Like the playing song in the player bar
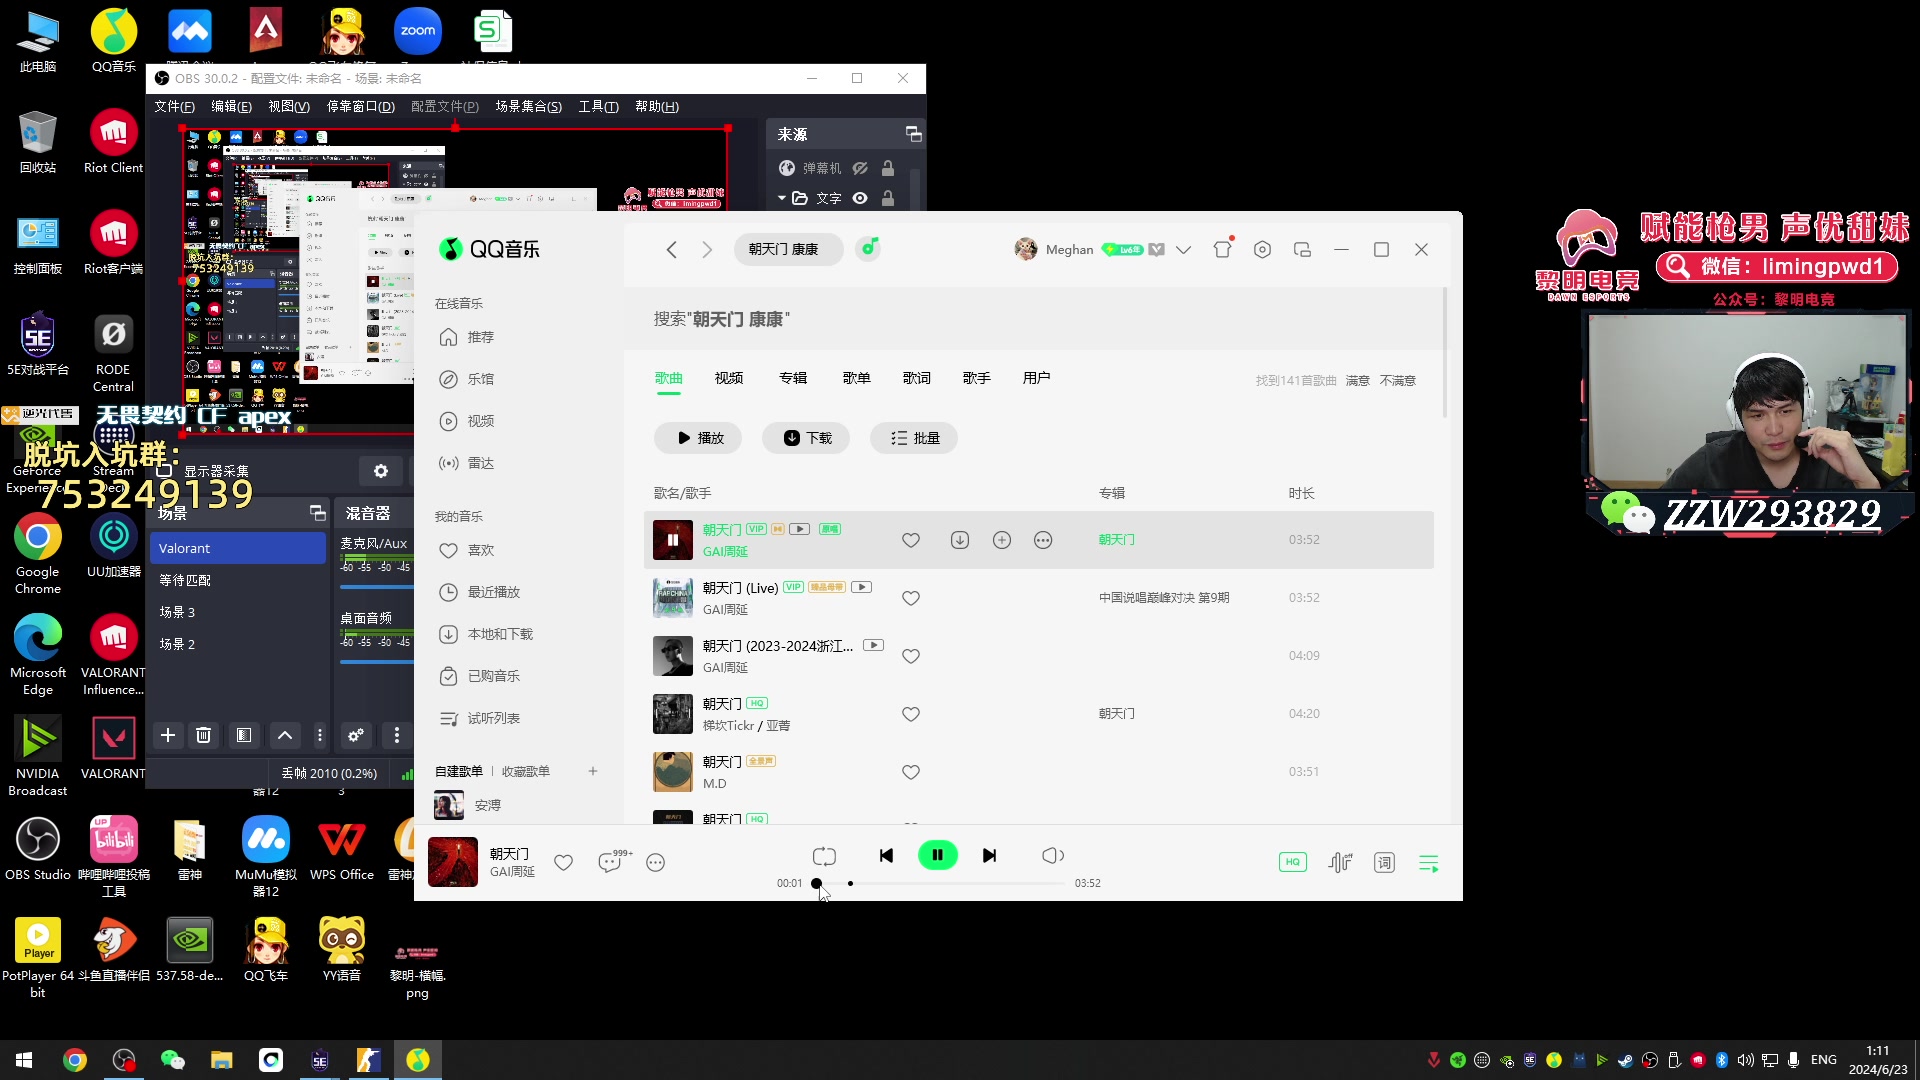The width and height of the screenshot is (1920, 1080). tap(564, 862)
